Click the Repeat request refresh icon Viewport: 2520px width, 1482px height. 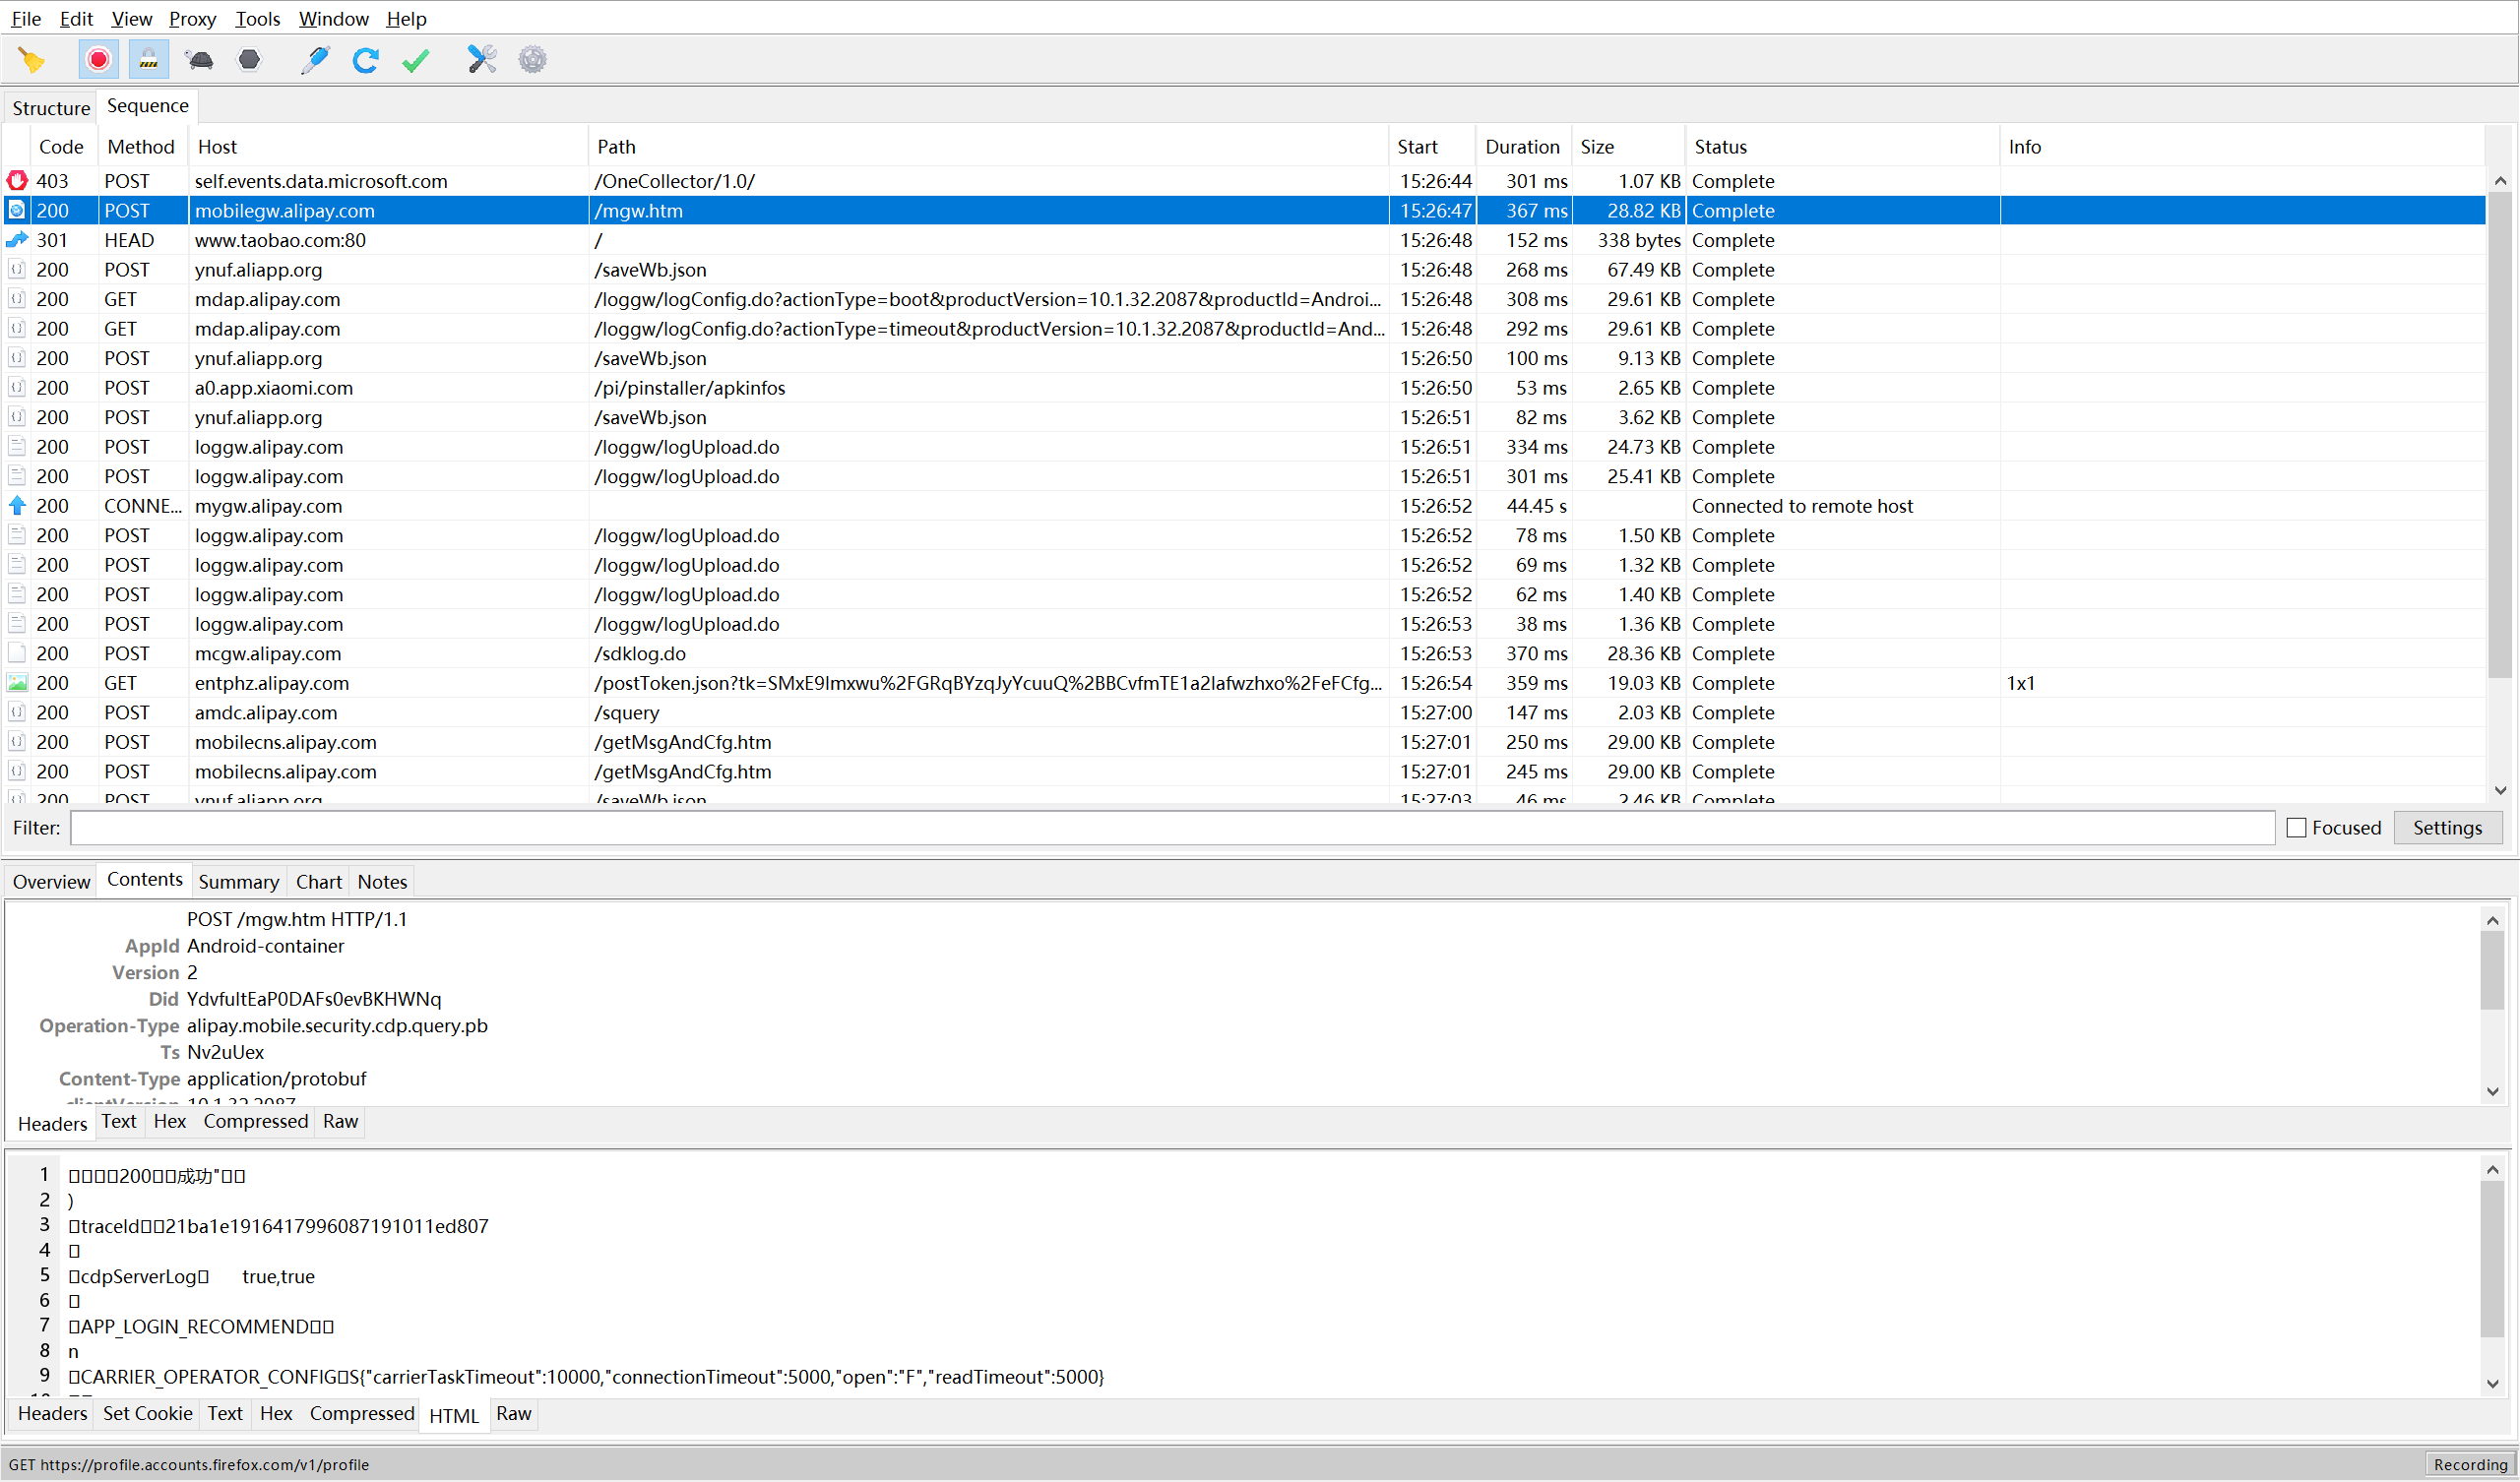pos(365,60)
